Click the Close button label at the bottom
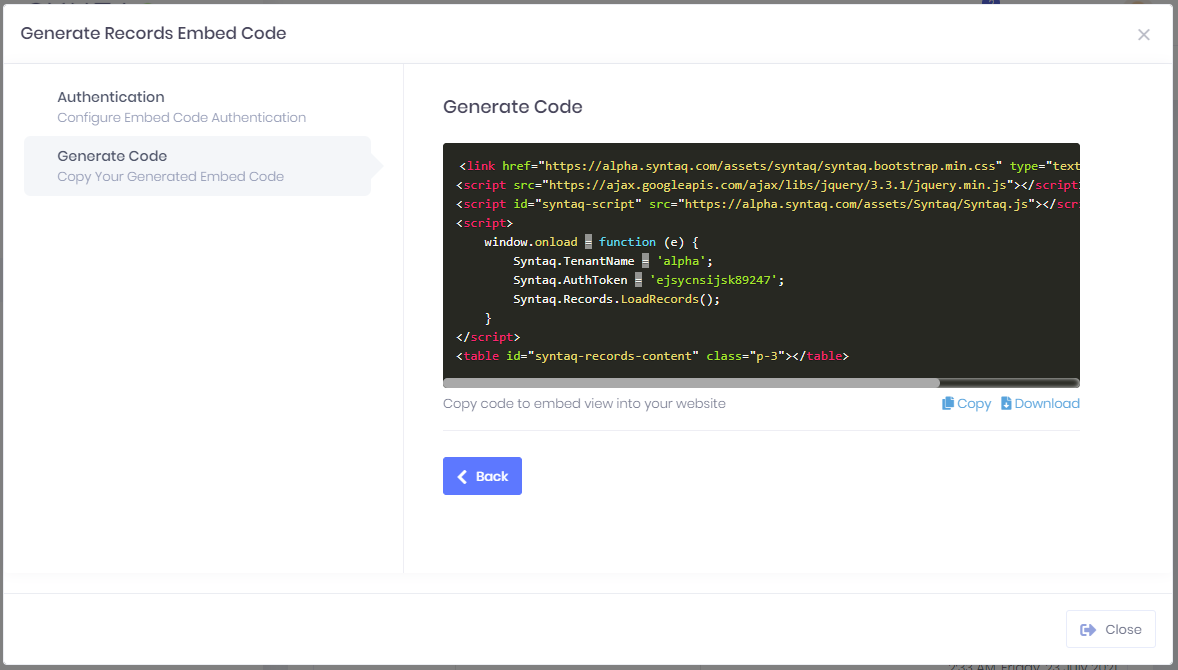The image size is (1178, 670). click(x=1123, y=629)
